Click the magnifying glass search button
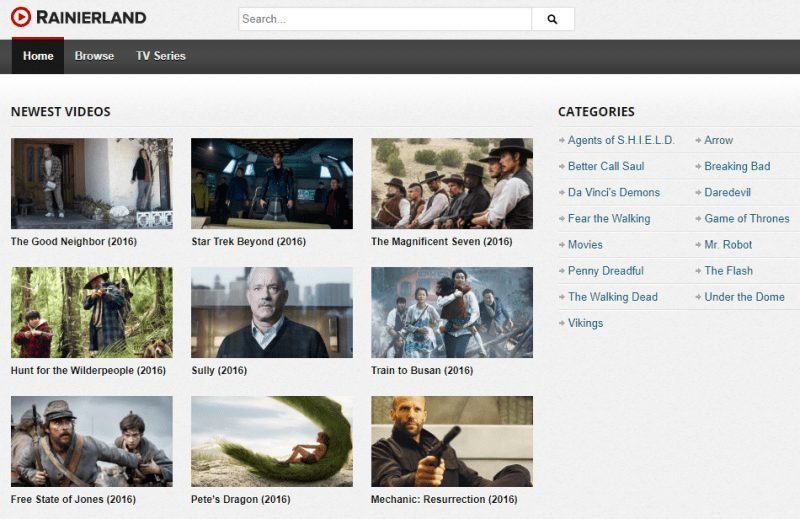The image size is (800, 519). 553,19
